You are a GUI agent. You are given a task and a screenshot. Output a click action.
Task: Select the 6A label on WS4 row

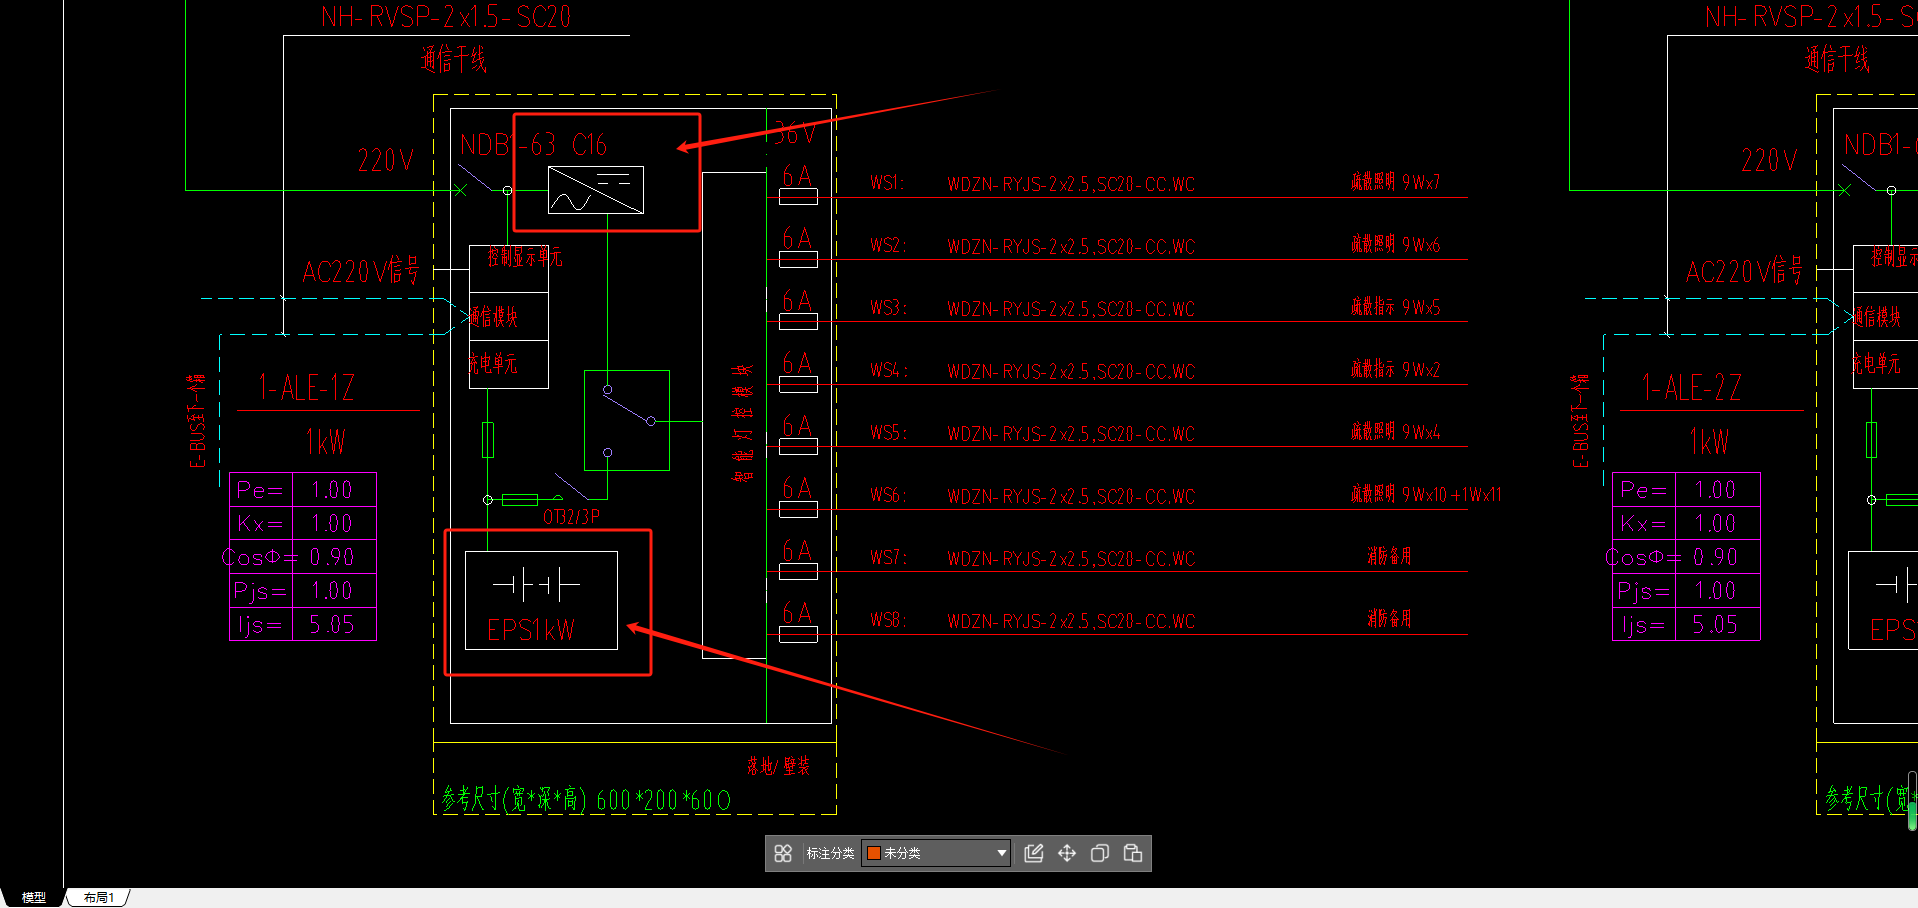pos(797,363)
